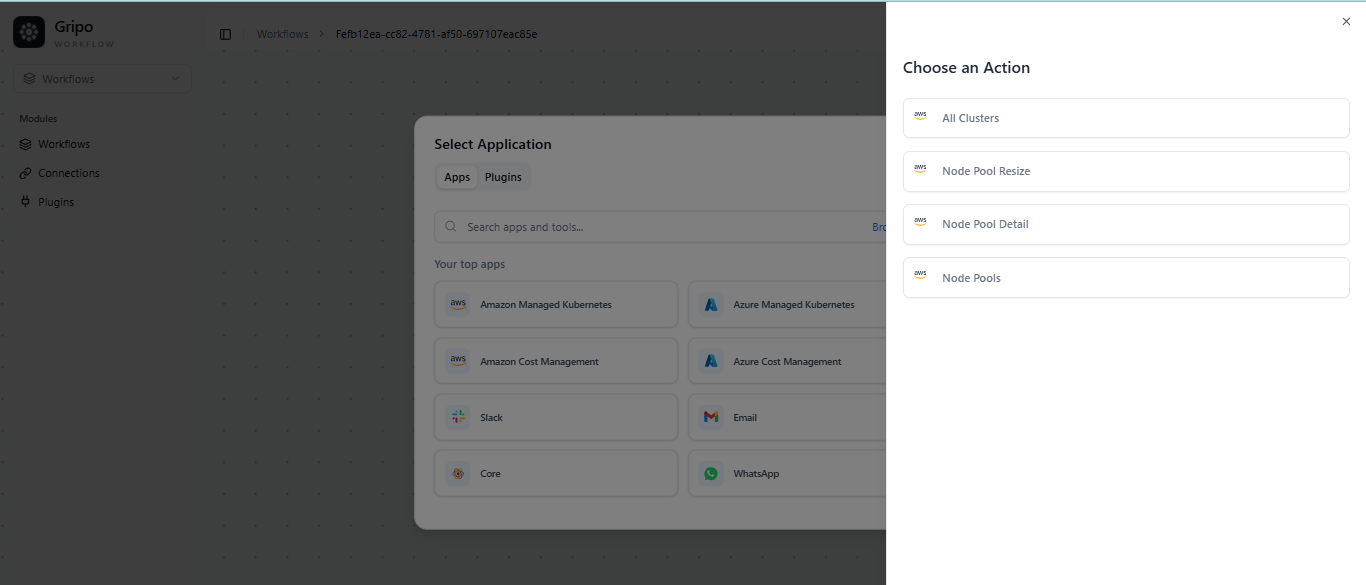The image size is (1366, 585).
Task: Switch to the Plugins tab
Action: click(503, 177)
